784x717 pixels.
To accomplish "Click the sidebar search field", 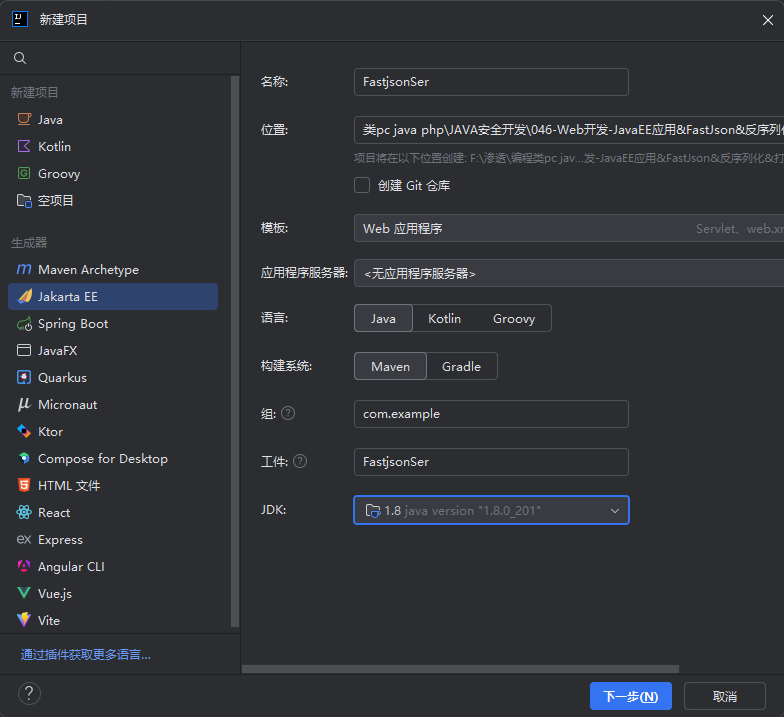I will 120,58.
